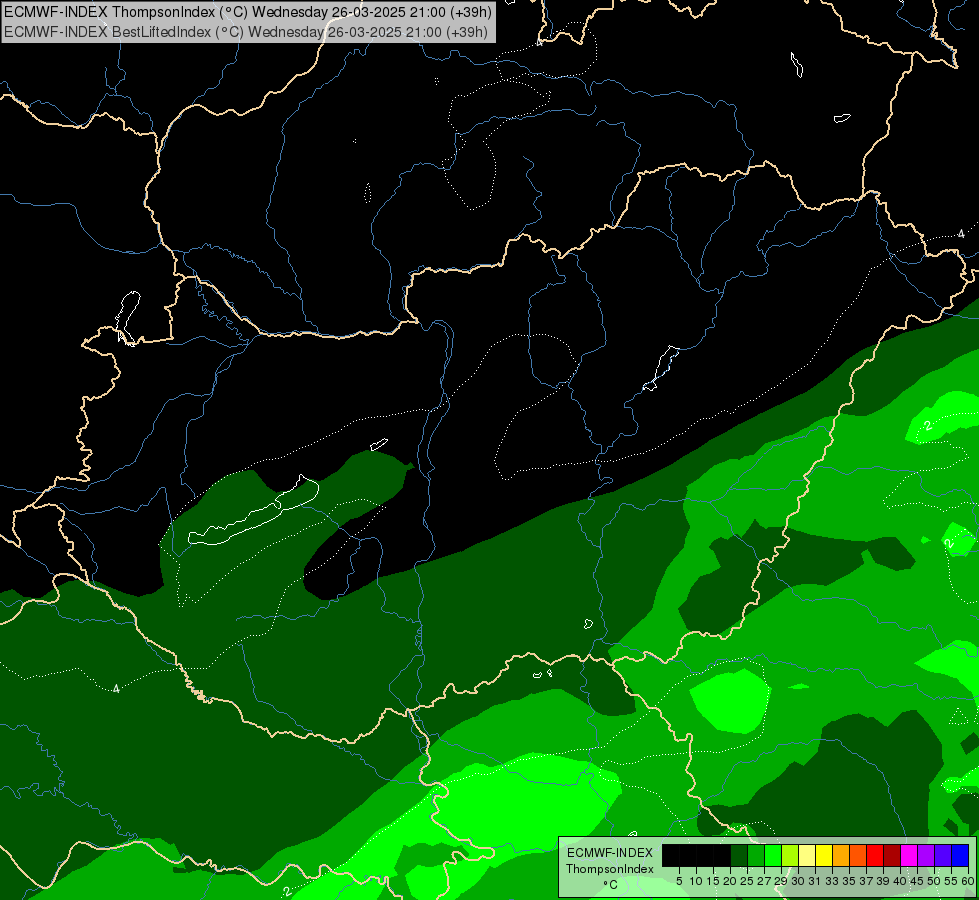Click the legend scale value '29'

pos(781,881)
